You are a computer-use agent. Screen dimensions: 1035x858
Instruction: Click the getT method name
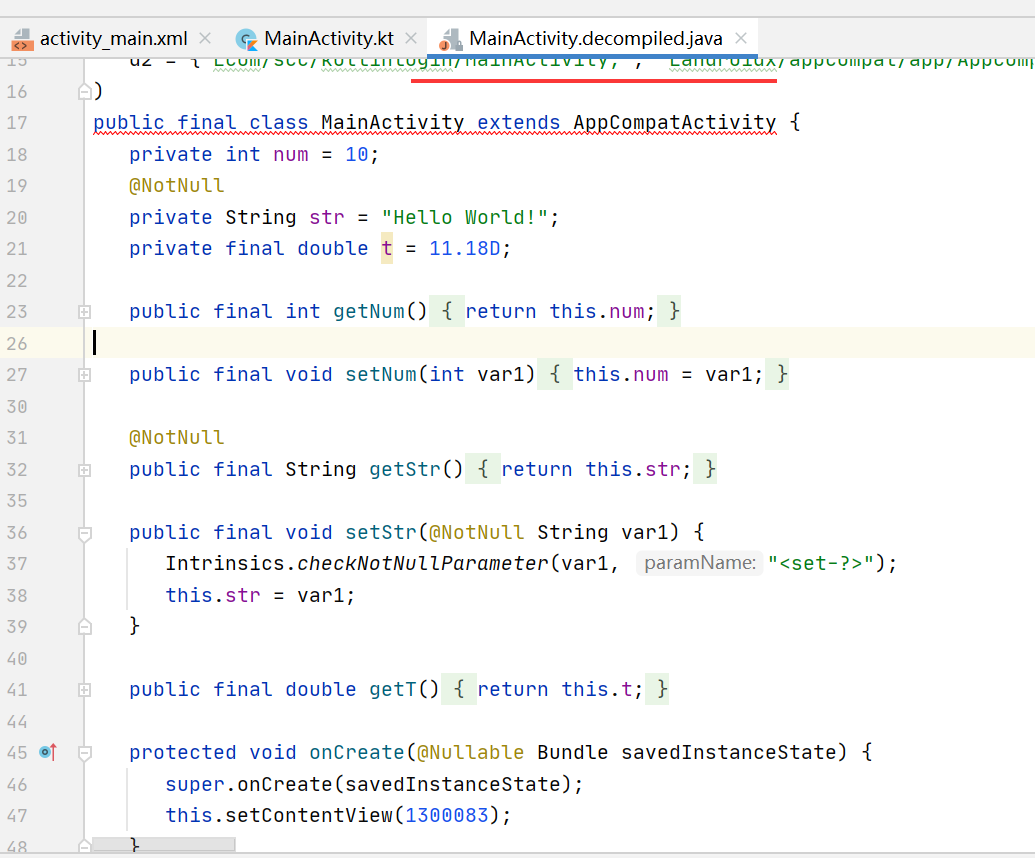[x=393, y=689]
